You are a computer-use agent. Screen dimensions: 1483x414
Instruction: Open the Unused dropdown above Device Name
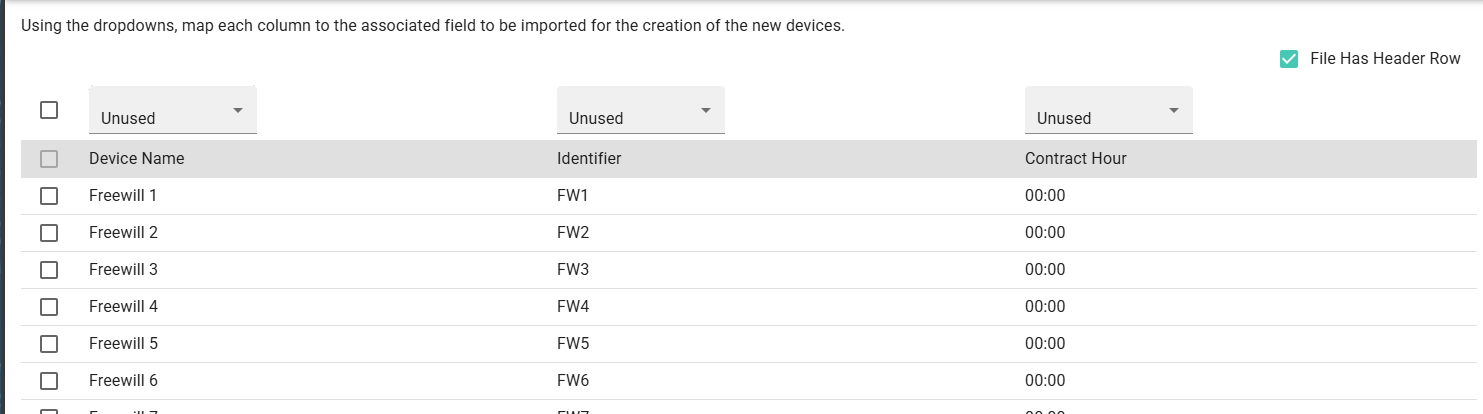point(173,110)
